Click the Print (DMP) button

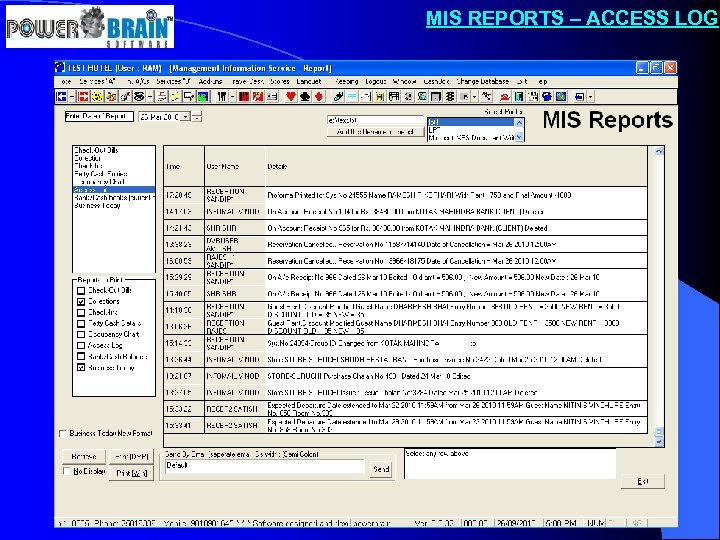[131, 457]
